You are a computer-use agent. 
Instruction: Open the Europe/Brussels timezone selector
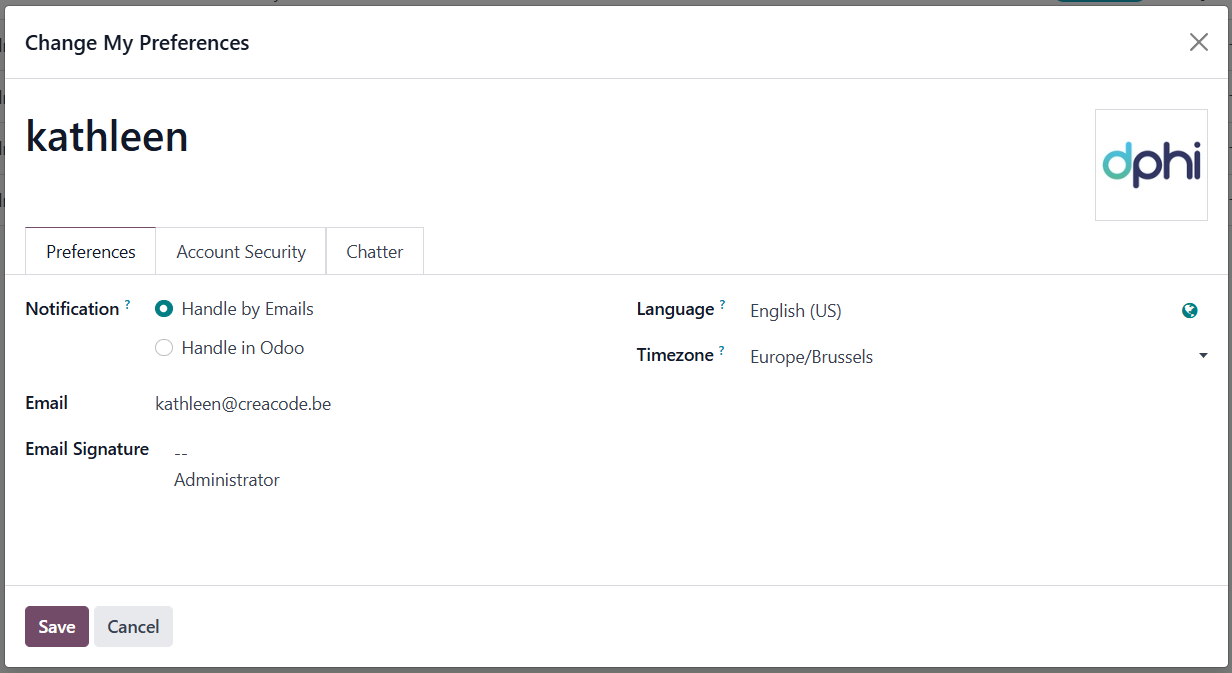(x=811, y=356)
